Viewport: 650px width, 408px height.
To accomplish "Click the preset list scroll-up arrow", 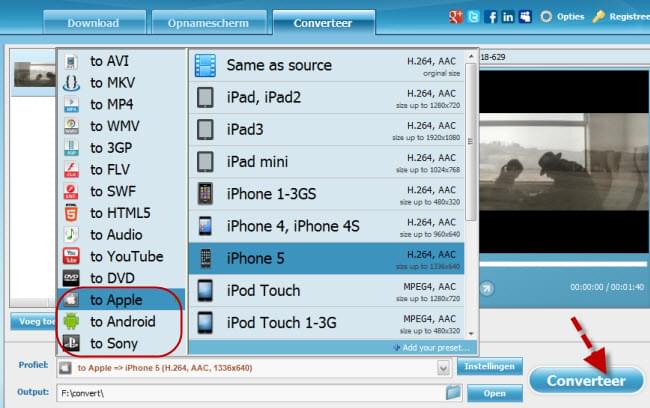I will [x=471, y=56].
